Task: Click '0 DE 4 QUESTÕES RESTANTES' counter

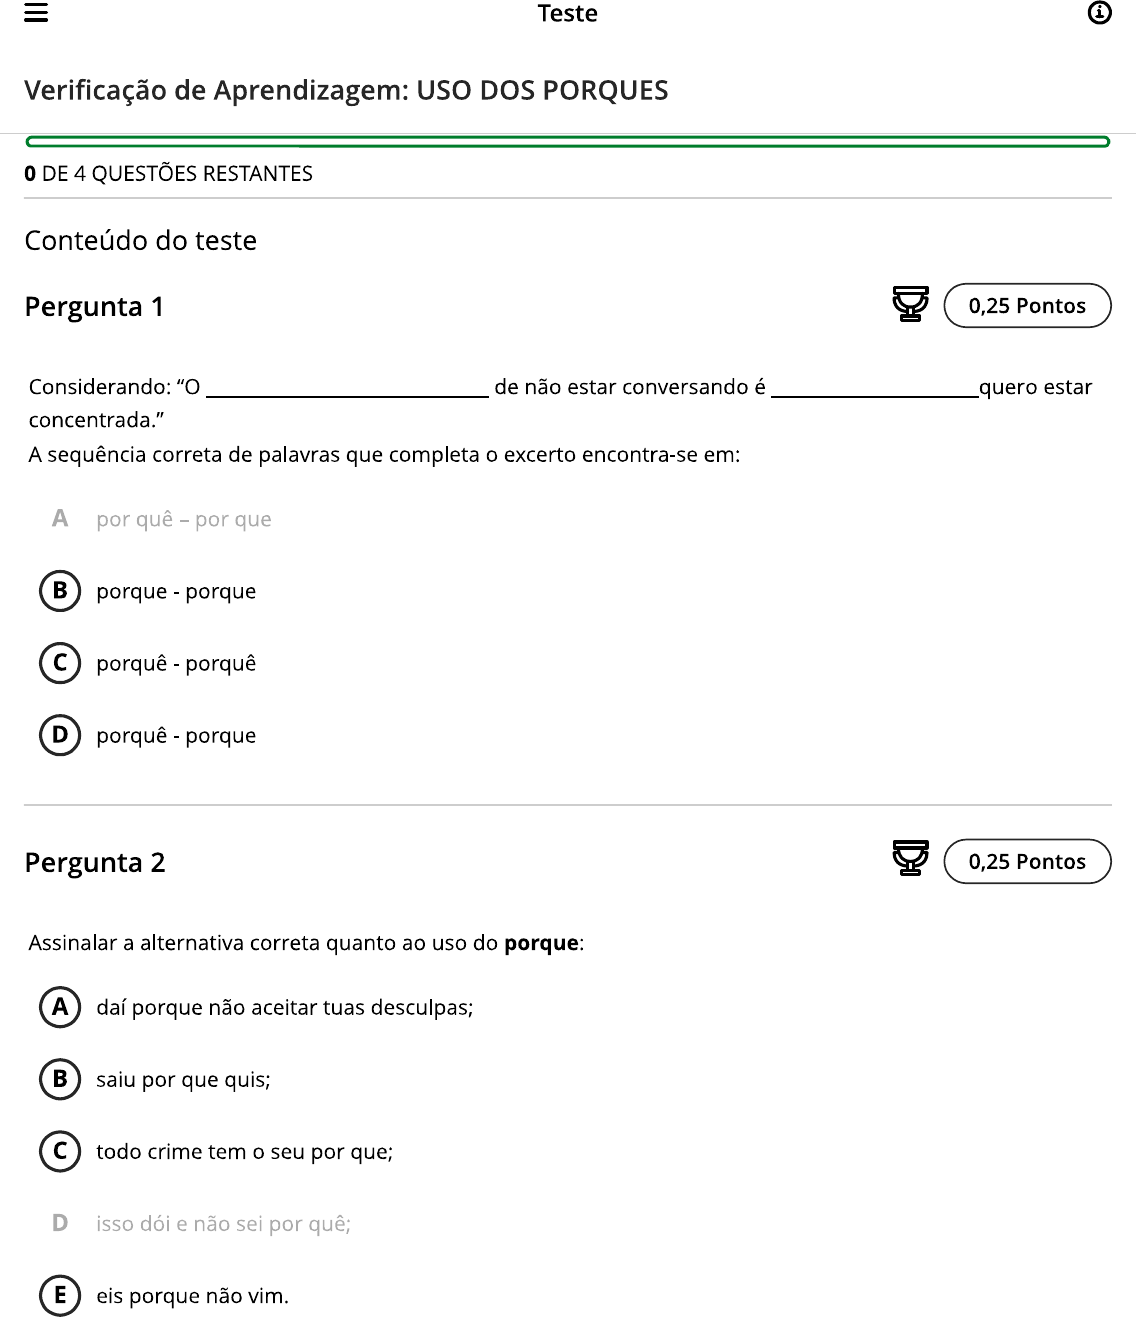Action: coord(169,174)
